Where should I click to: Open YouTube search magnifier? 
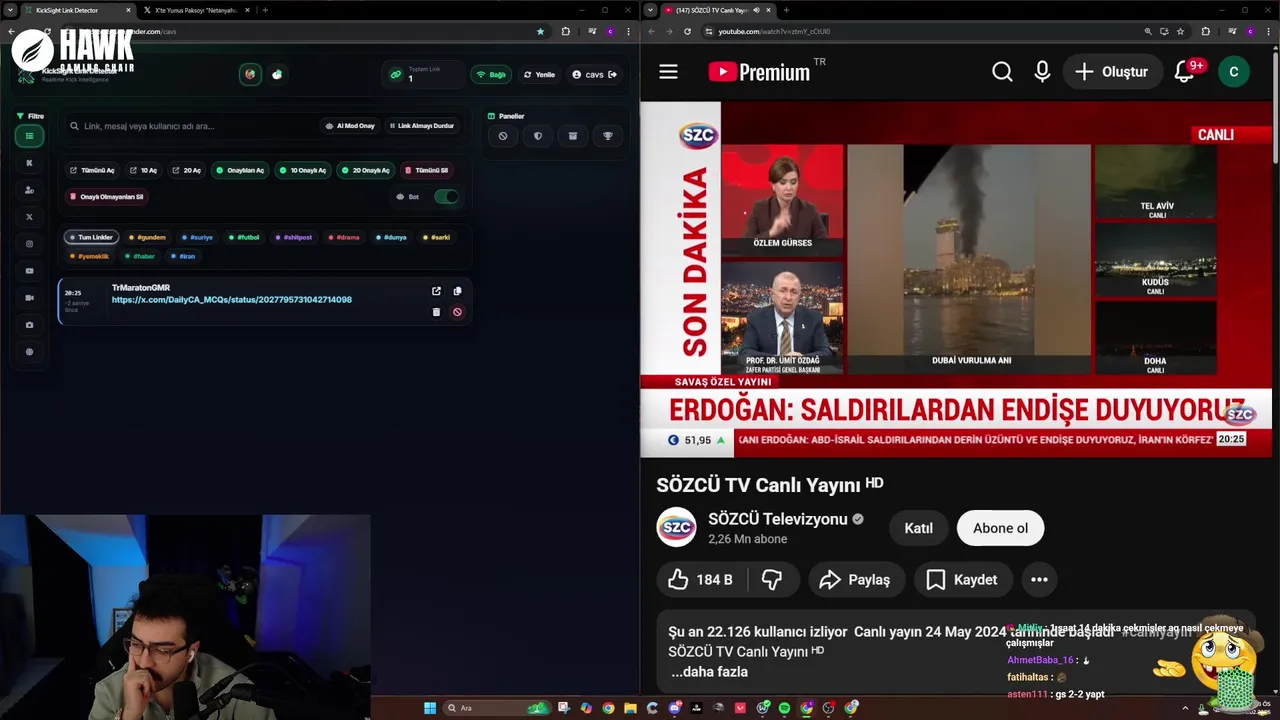coord(1002,72)
